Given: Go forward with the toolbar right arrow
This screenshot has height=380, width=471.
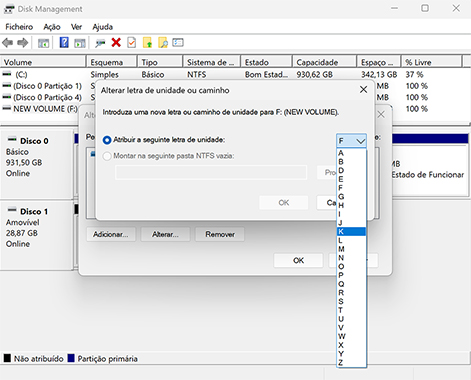Looking at the screenshot, I should click(23, 43).
